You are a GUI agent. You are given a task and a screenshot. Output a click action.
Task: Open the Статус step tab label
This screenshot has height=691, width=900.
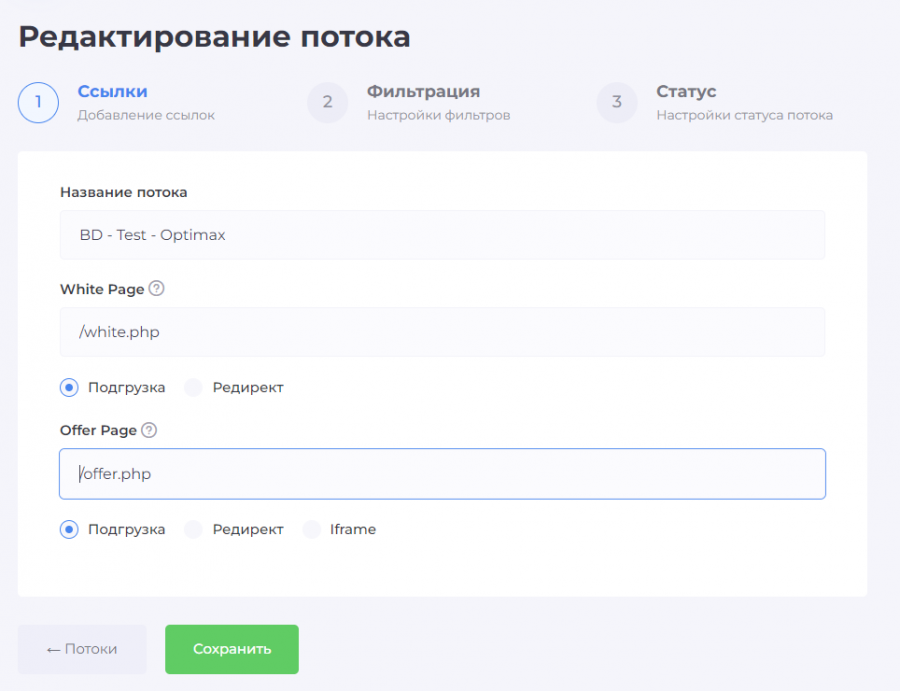pos(686,91)
